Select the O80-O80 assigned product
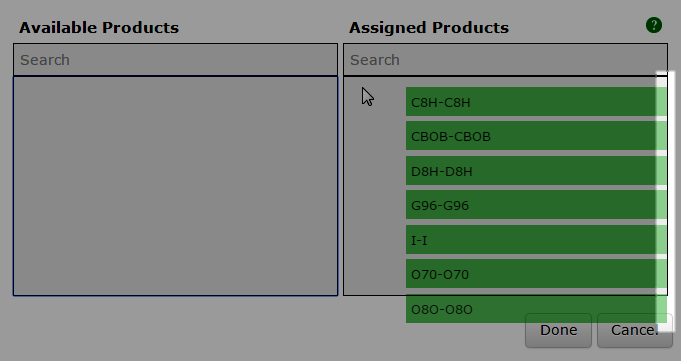Screen dimensions: 681x361 point(531,309)
